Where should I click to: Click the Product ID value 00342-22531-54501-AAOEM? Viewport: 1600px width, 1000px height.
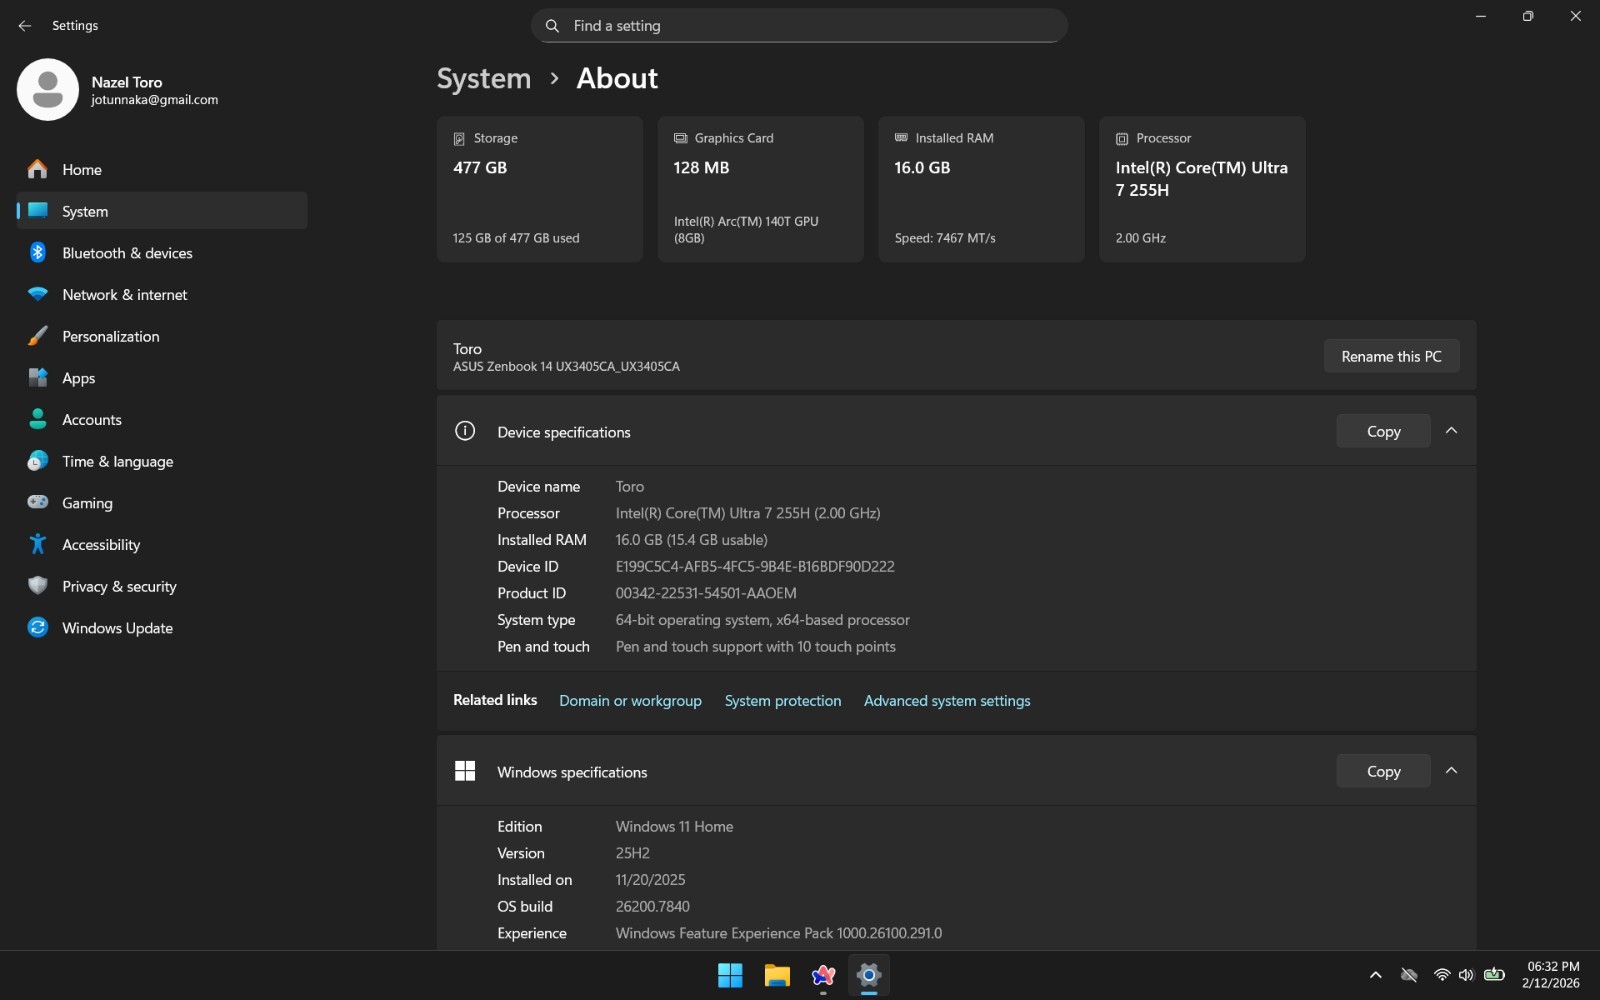[x=706, y=593]
